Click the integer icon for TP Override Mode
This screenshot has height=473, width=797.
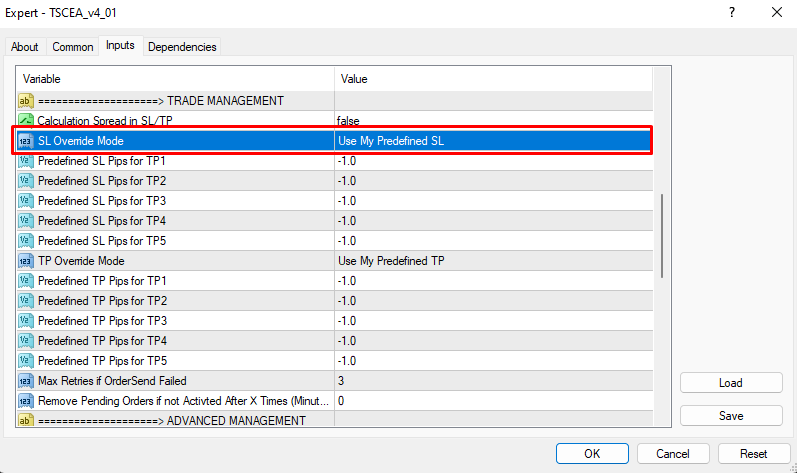26,261
